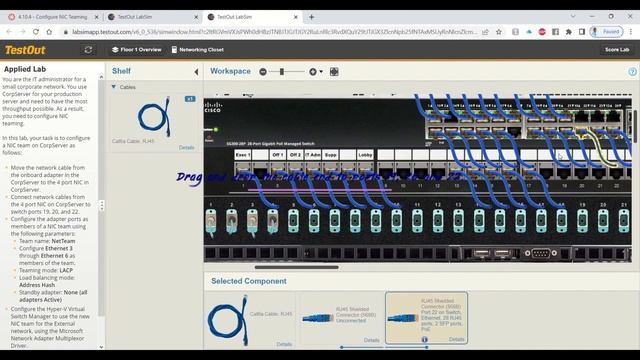Viewport: 640px width, 360px height.
Task: Open Details link under selected Cat5e cable
Action: (x=284, y=344)
